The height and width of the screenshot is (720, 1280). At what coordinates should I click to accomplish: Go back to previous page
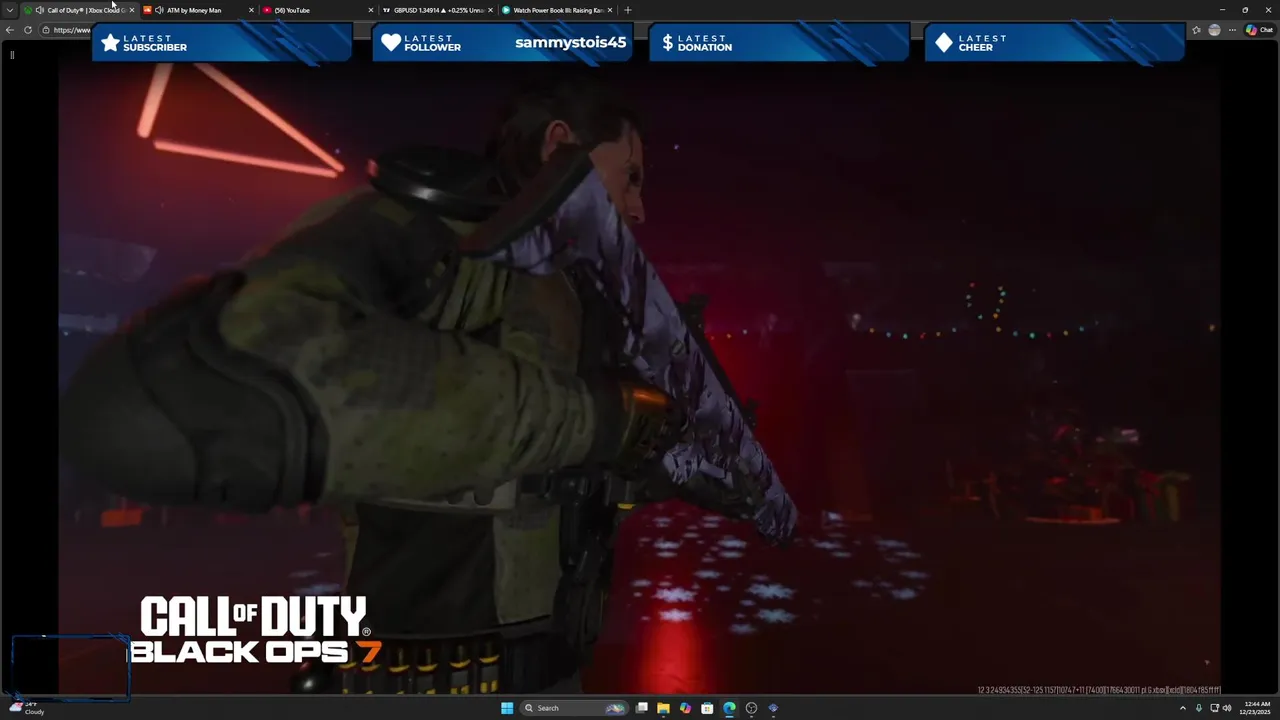[x=10, y=30]
